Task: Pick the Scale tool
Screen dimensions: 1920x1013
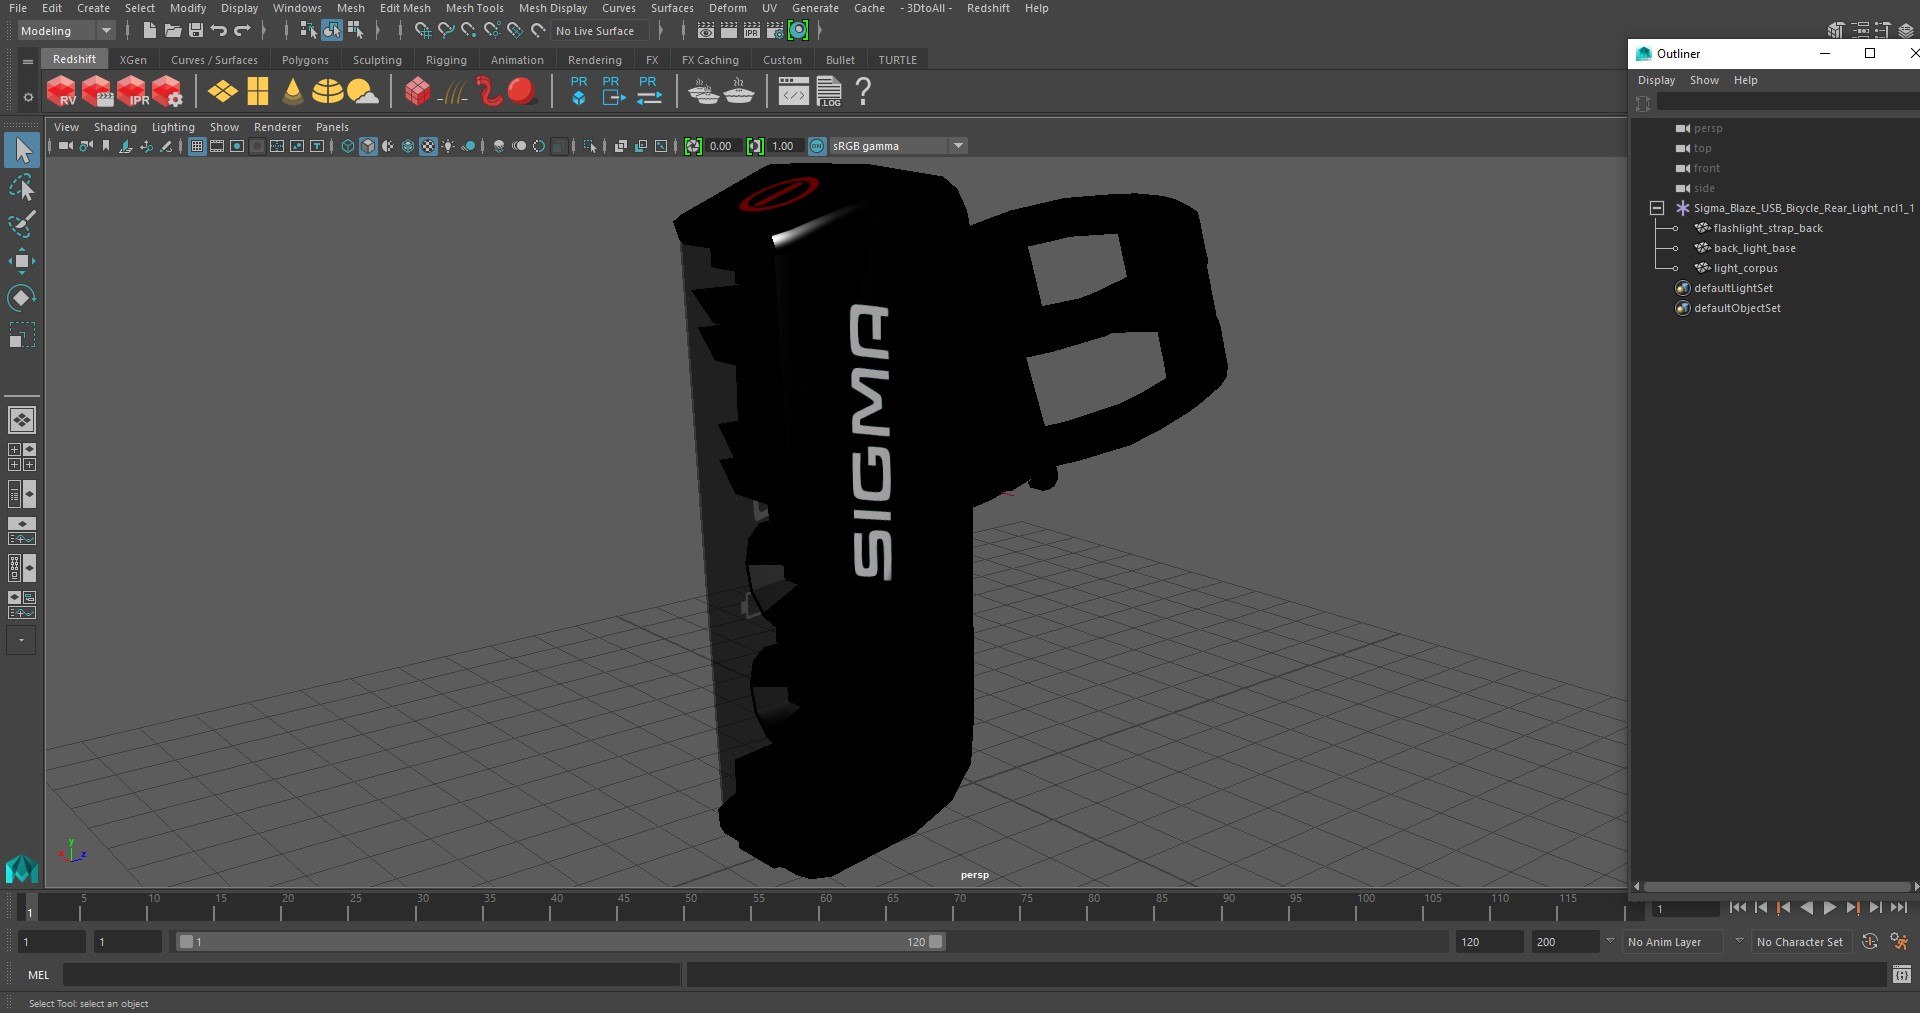Action: pos(21,335)
